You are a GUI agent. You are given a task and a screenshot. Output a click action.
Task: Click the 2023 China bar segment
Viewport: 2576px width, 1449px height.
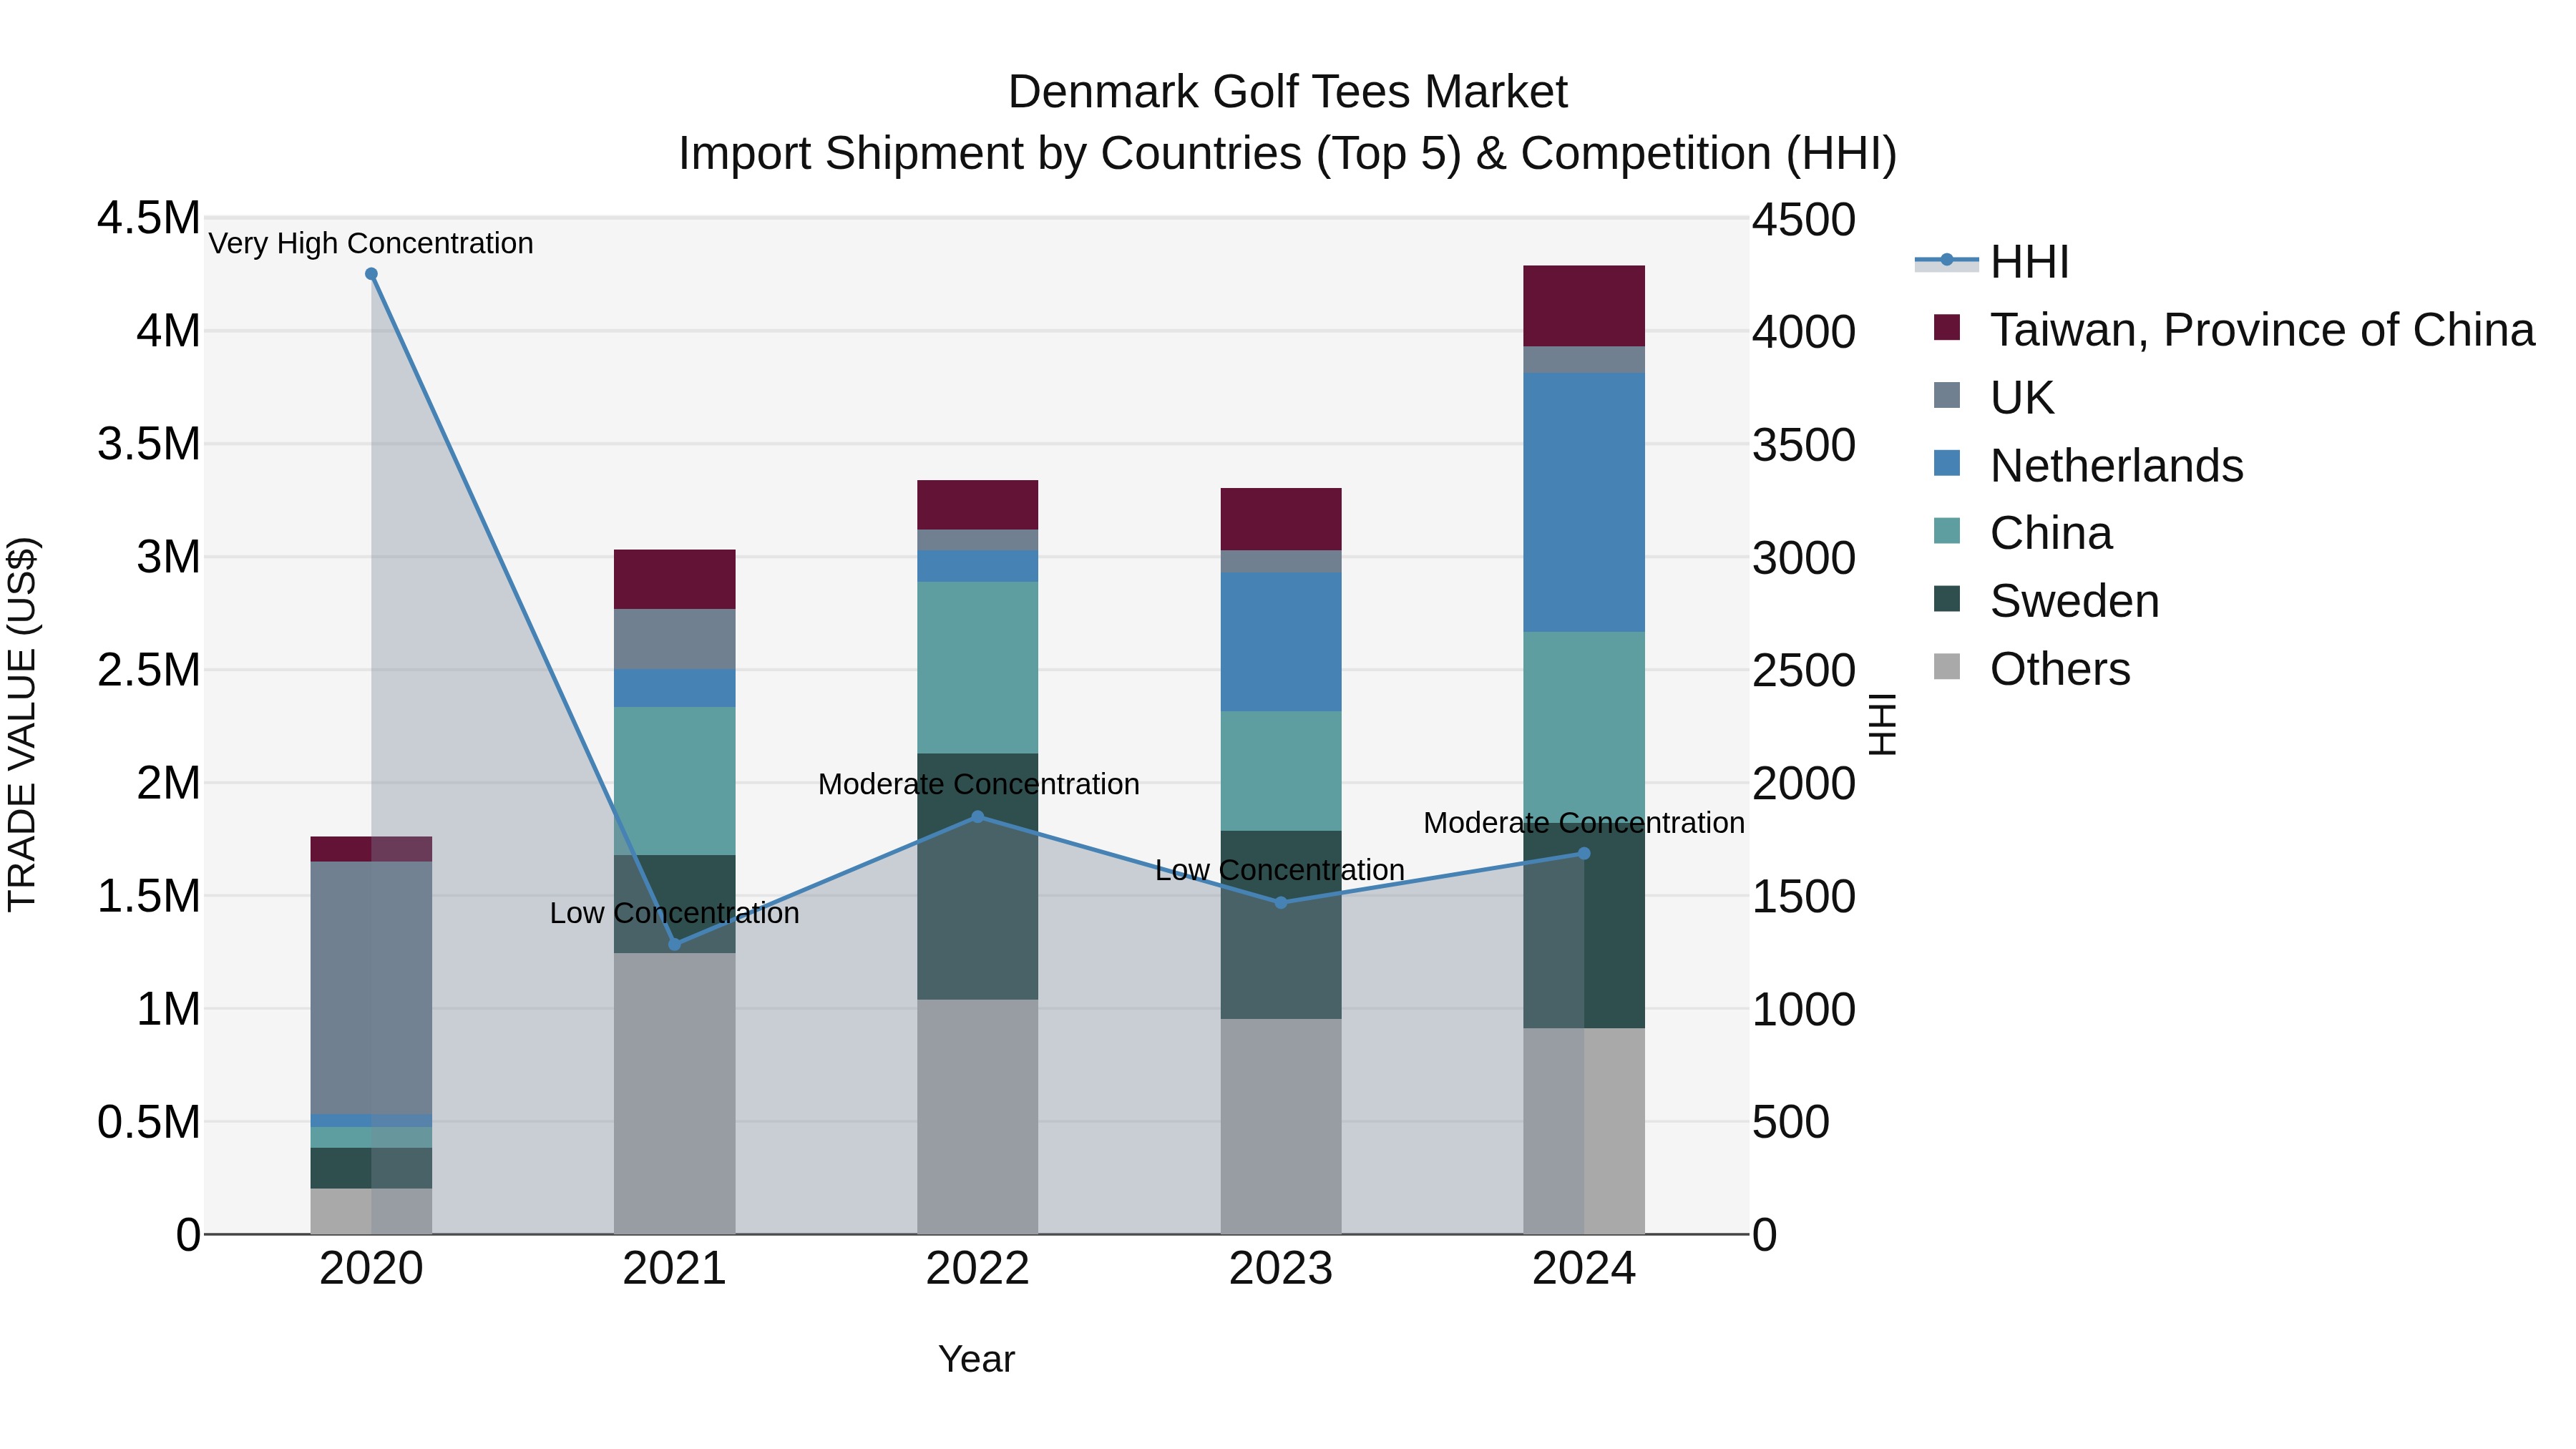pos(1281,771)
